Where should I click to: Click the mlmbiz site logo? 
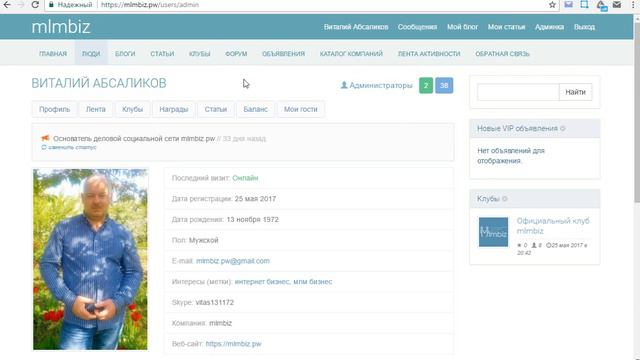pyautogui.click(x=61, y=27)
